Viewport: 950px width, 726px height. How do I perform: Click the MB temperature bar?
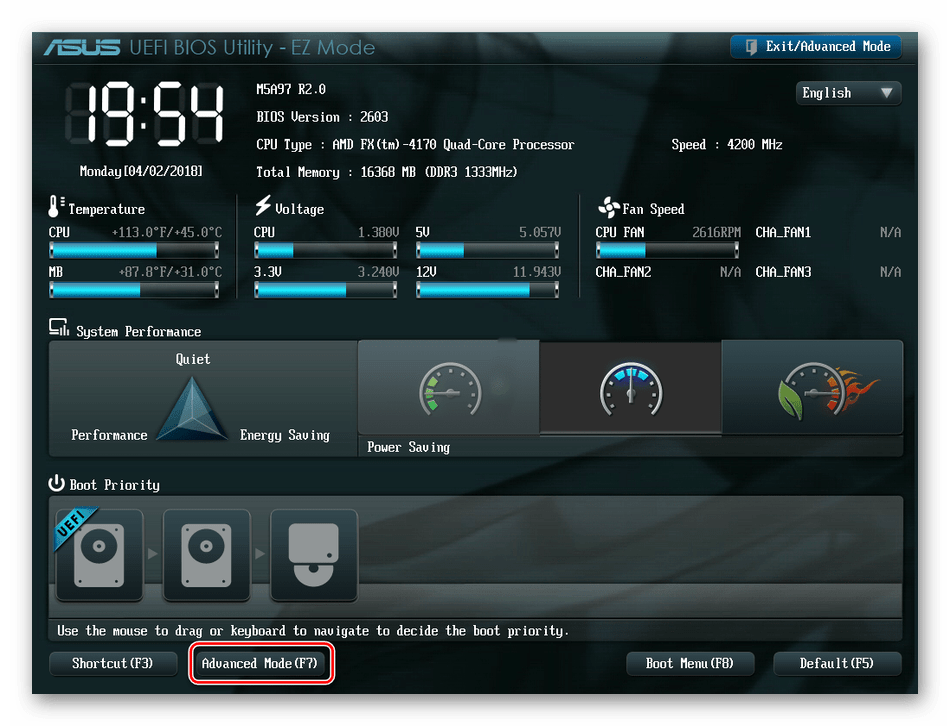134,290
